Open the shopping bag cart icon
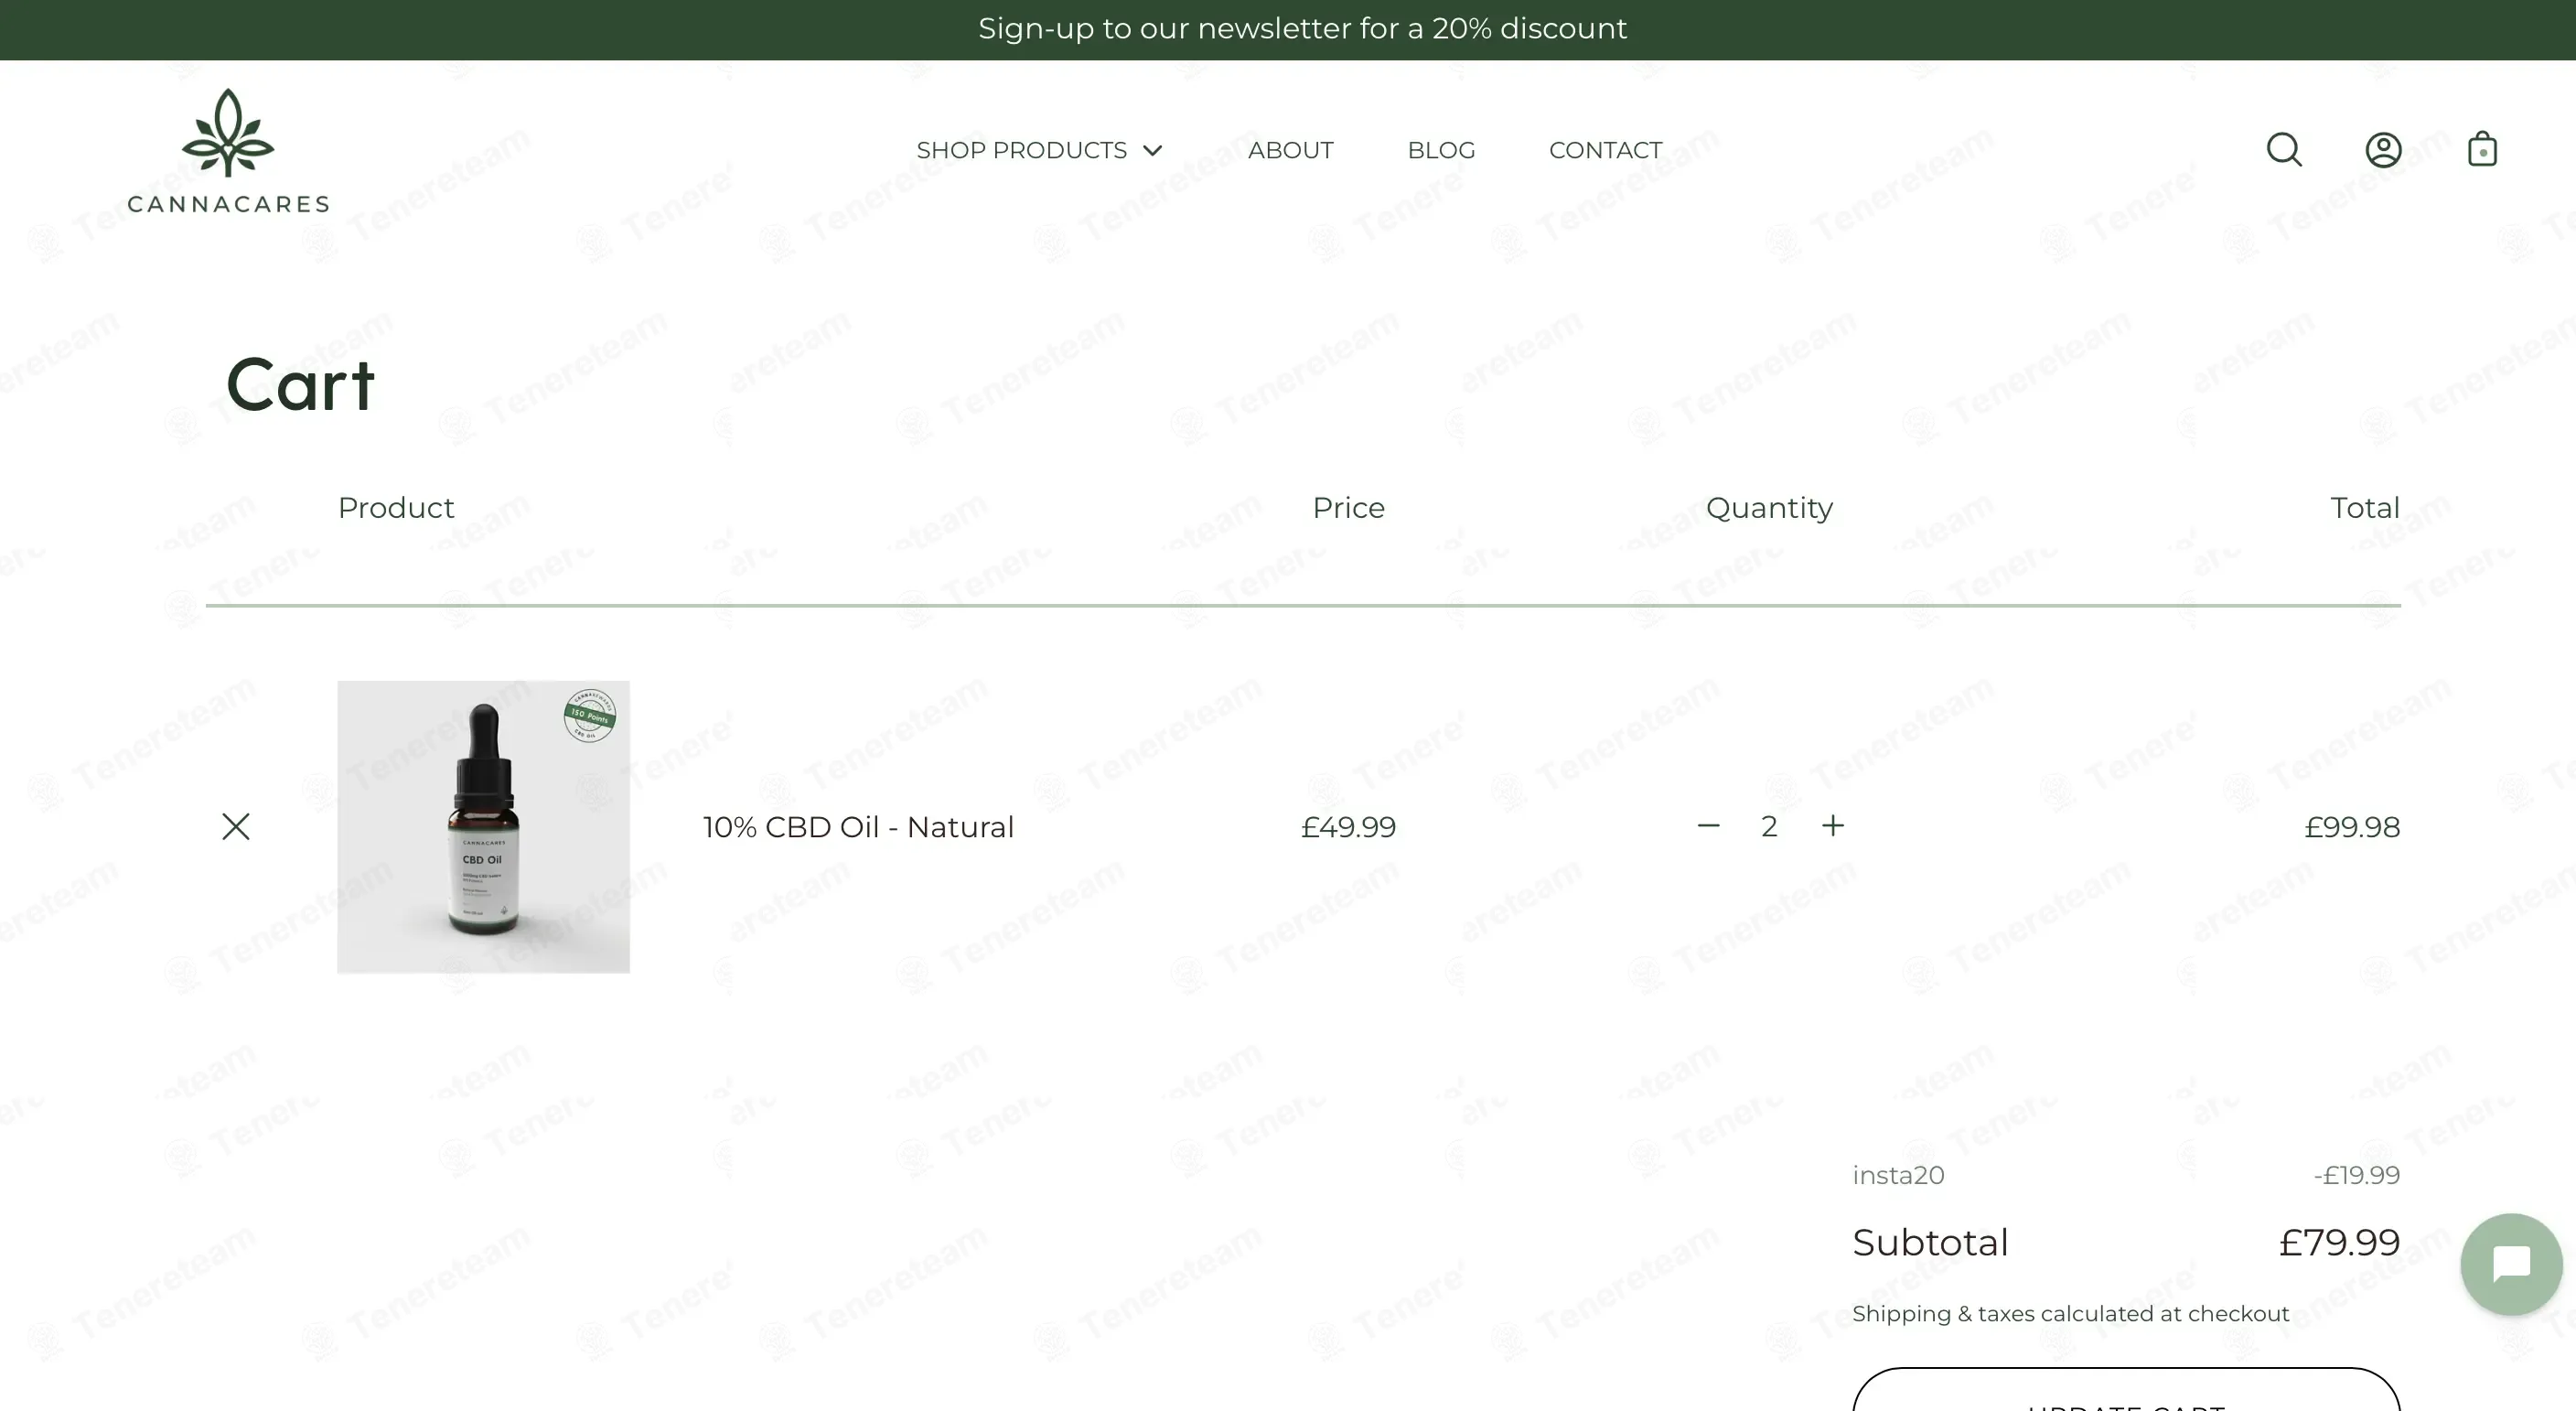This screenshot has height=1411, width=2576. coord(2482,150)
